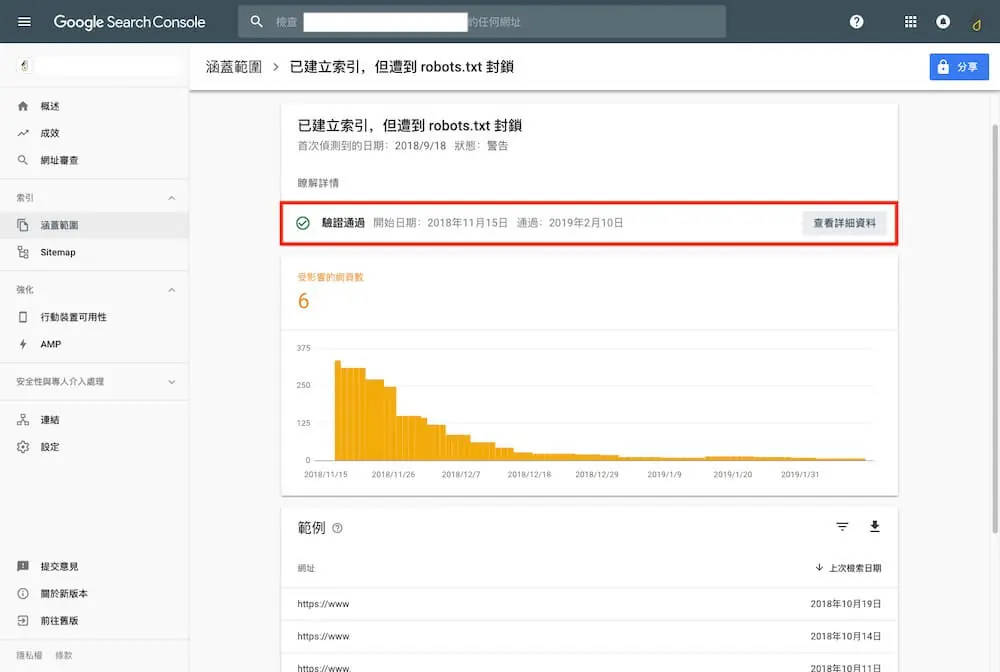Select 涵蓋範圍 in the sidebar
1000x672 pixels.
click(x=94, y=225)
